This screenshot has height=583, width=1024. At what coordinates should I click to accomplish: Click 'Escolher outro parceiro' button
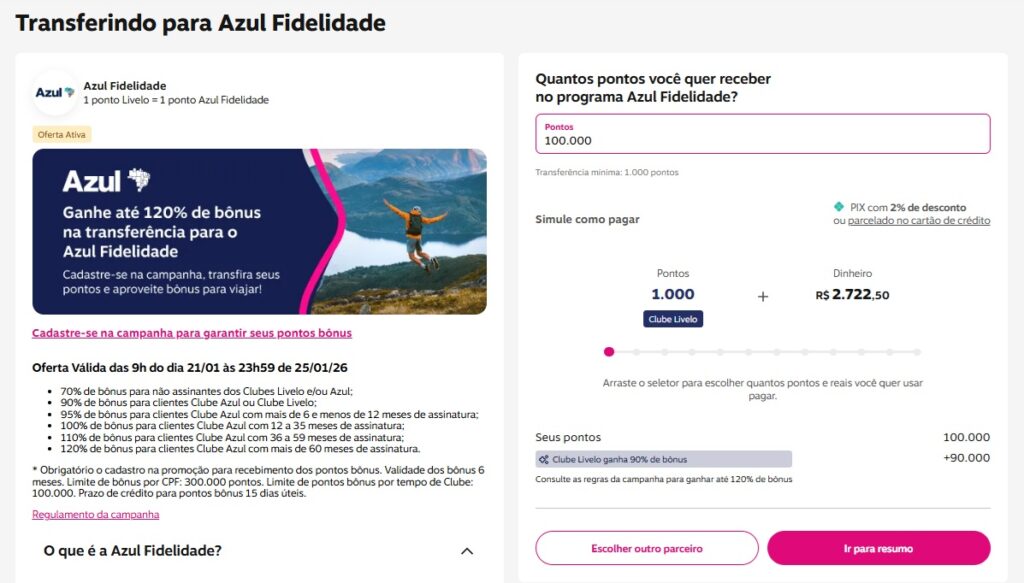click(647, 548)
